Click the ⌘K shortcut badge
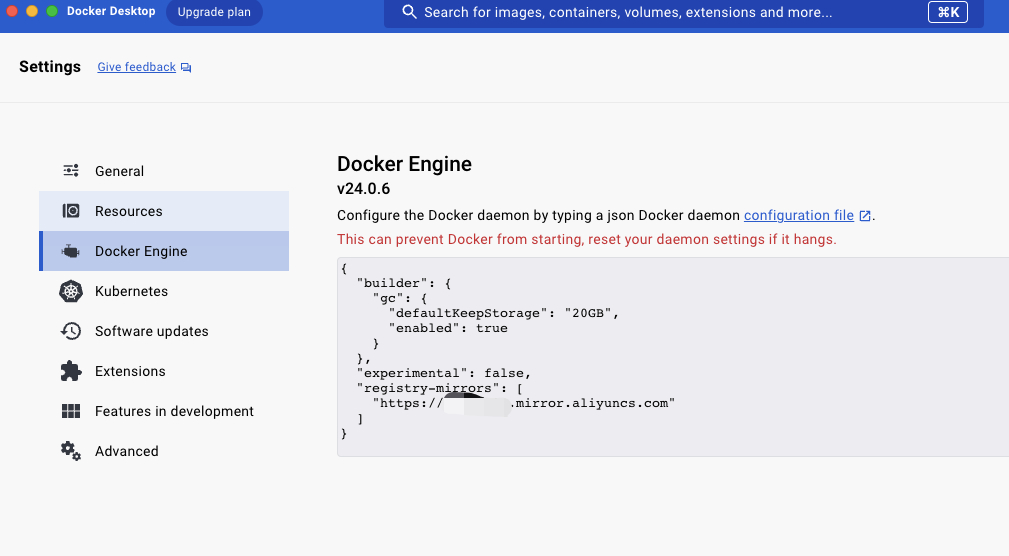The height and width of the screenshot is (556, 1009). pyautogui.click(x=948, y=12)
